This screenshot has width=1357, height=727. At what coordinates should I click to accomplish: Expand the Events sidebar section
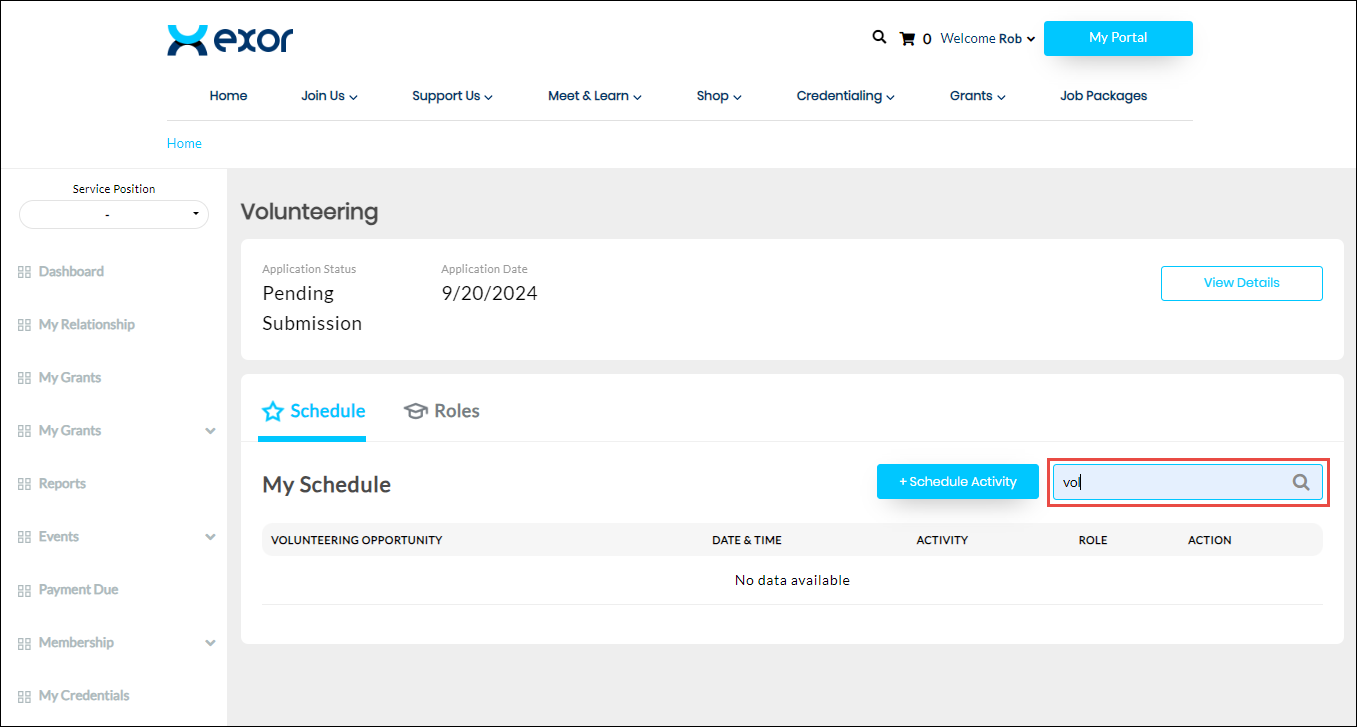(210, 537)
